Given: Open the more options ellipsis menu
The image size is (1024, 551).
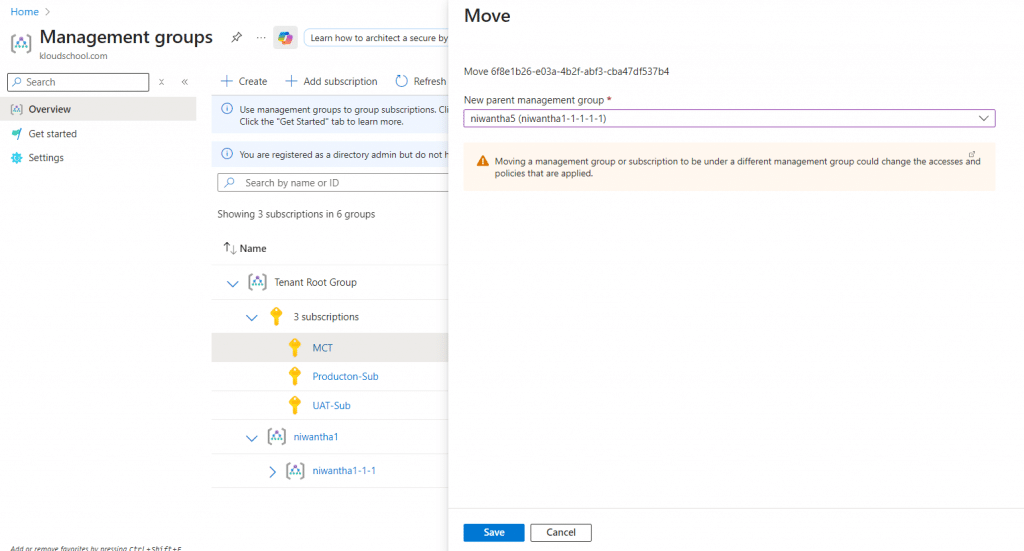Looking at the screenshot, I should point(261,38).
